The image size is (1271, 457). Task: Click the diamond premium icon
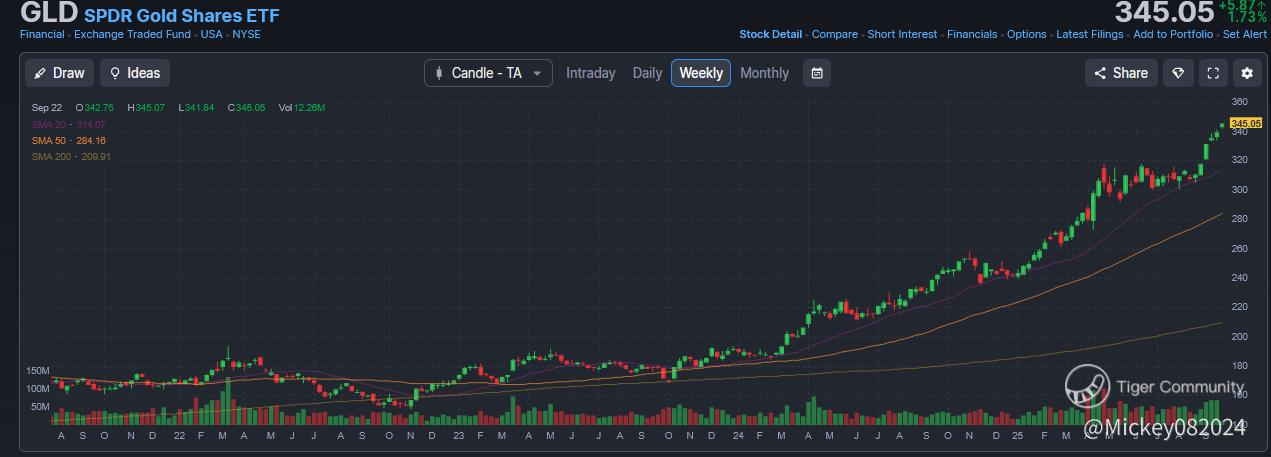click(1178, 73)
